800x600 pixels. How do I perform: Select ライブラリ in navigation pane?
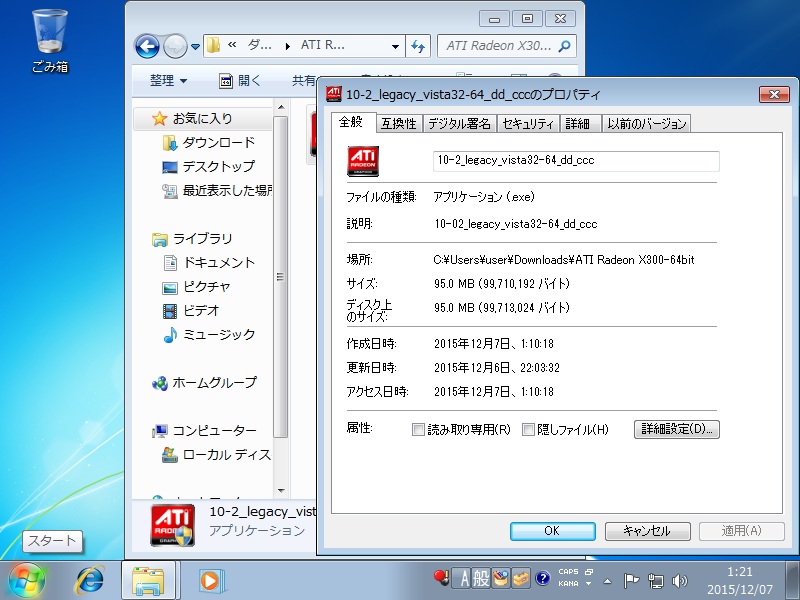coord(192,238)
